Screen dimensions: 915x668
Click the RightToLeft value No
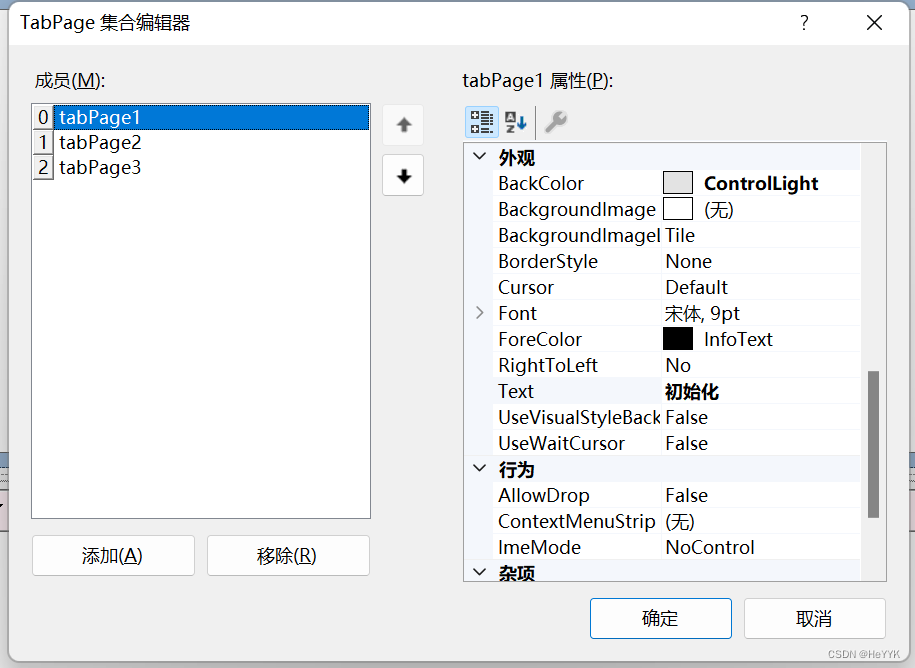coord(678,365)
